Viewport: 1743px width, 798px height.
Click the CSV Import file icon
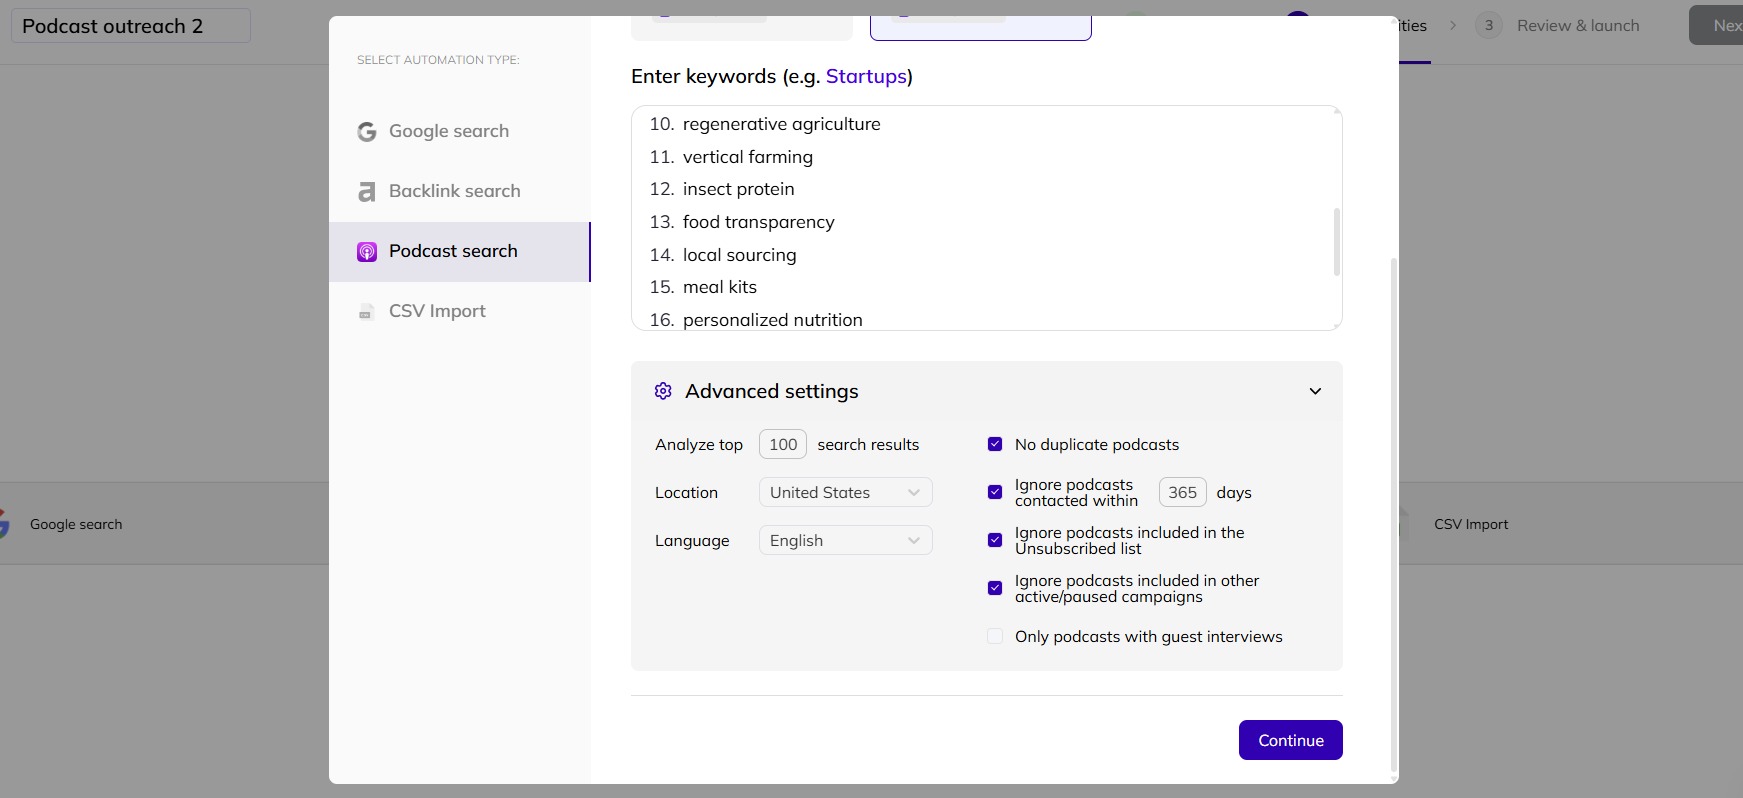[x=367, y=312]
